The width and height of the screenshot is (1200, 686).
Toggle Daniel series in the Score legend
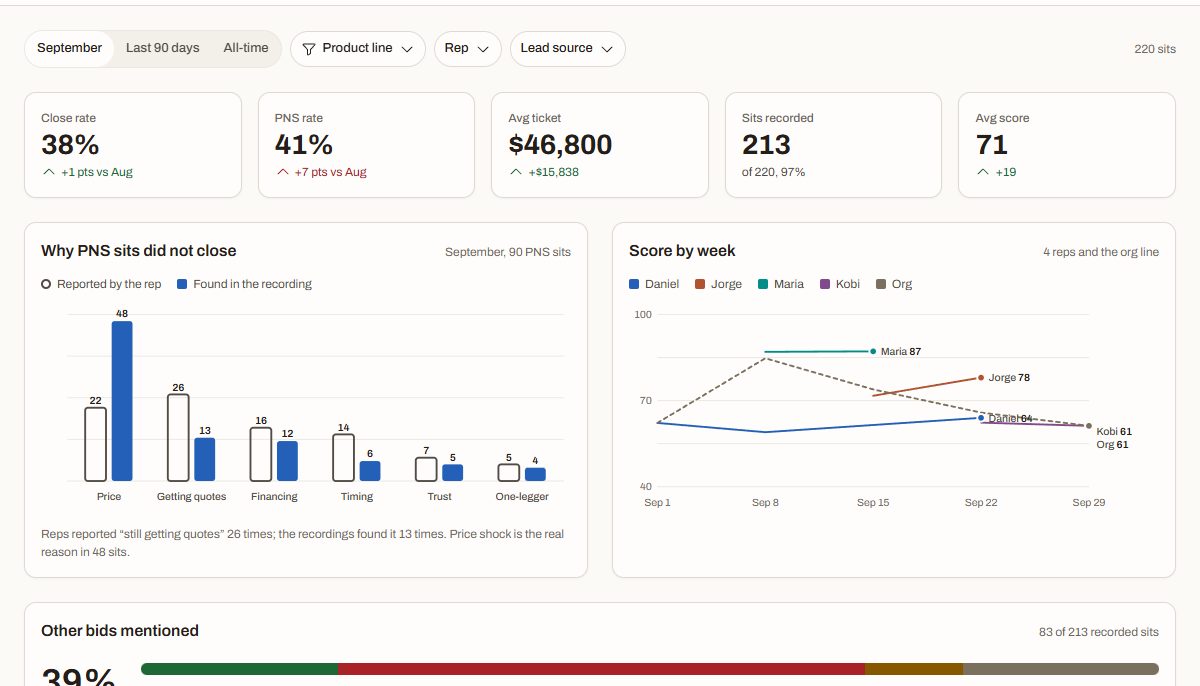point(654,284)
